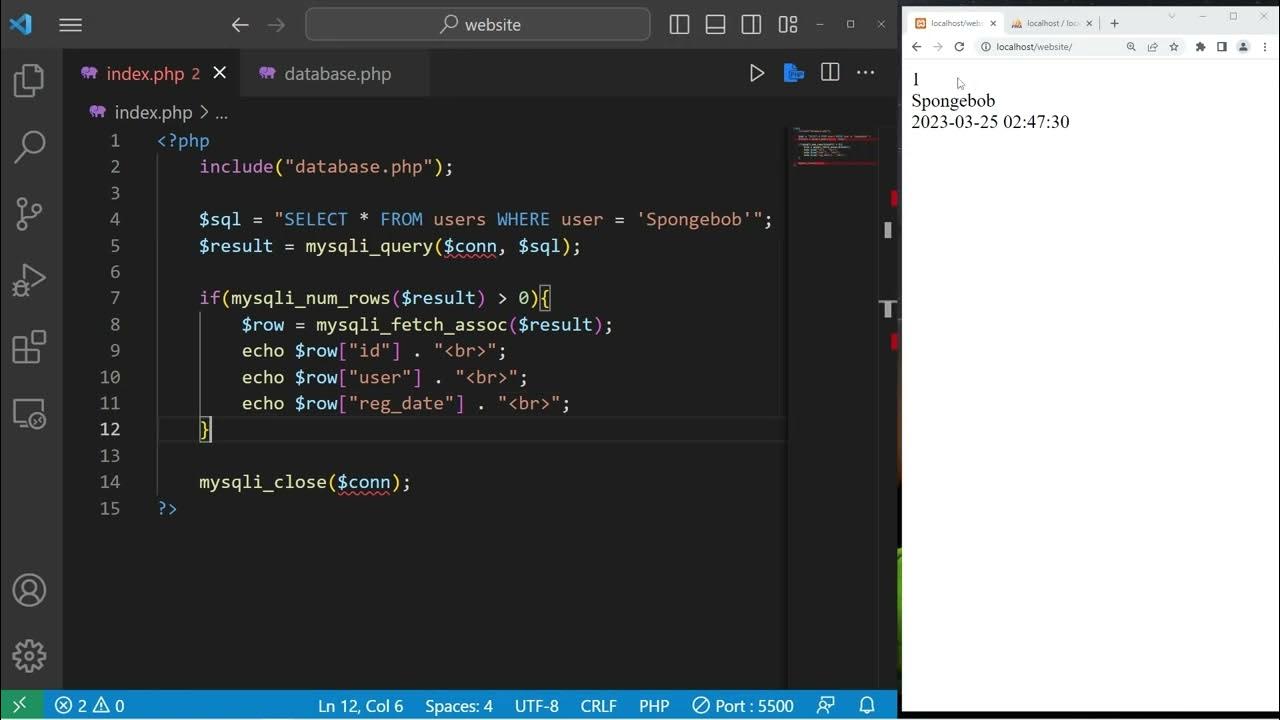This screenshot has height=720, width=1280.
Task: Open the hamburger application menu
Action: (70, 25)
